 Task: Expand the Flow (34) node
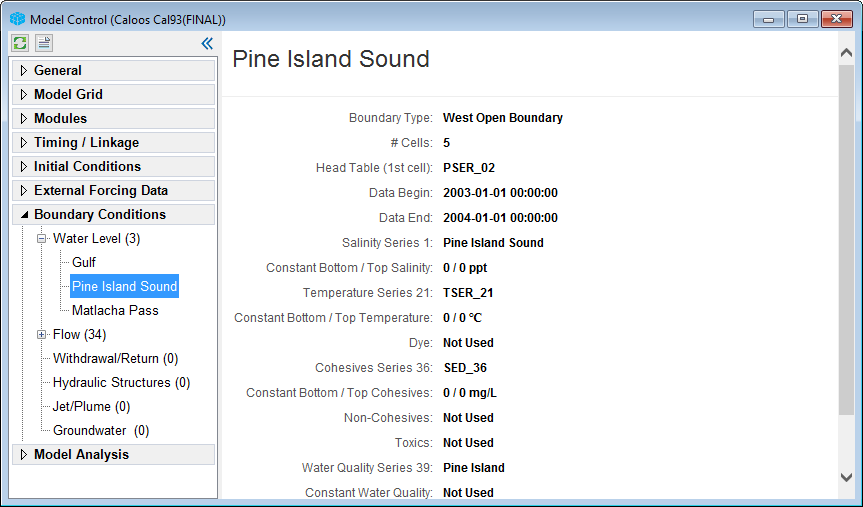pyautogui.click(x=42, y=335)
